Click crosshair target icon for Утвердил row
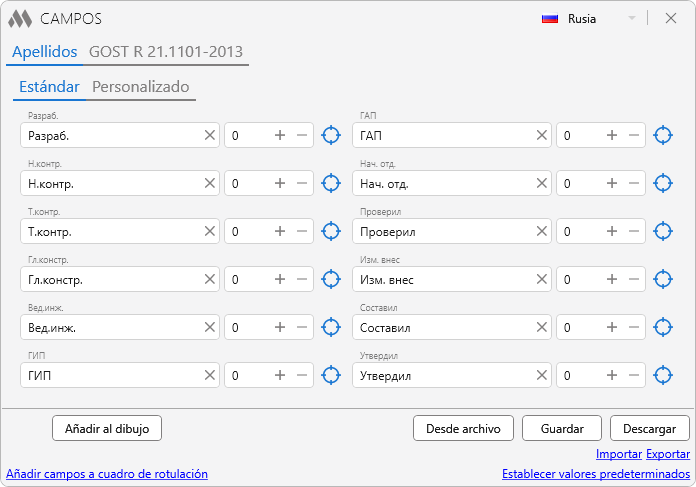The width and height of the screenshot is (696, 487). tap(662, 376)
